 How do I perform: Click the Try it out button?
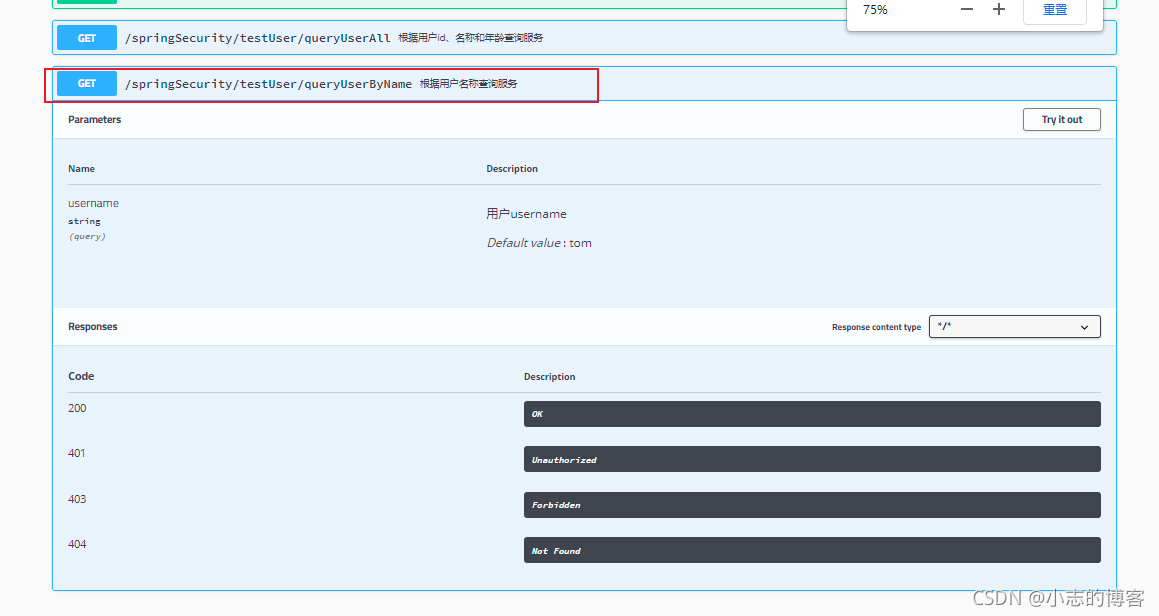pos(1061,120)
